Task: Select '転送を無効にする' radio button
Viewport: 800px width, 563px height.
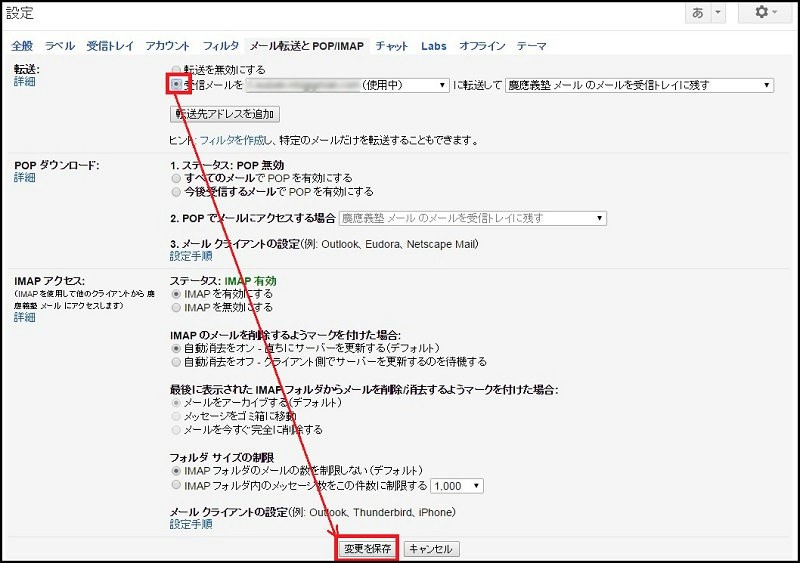Action: pos(177,70)
